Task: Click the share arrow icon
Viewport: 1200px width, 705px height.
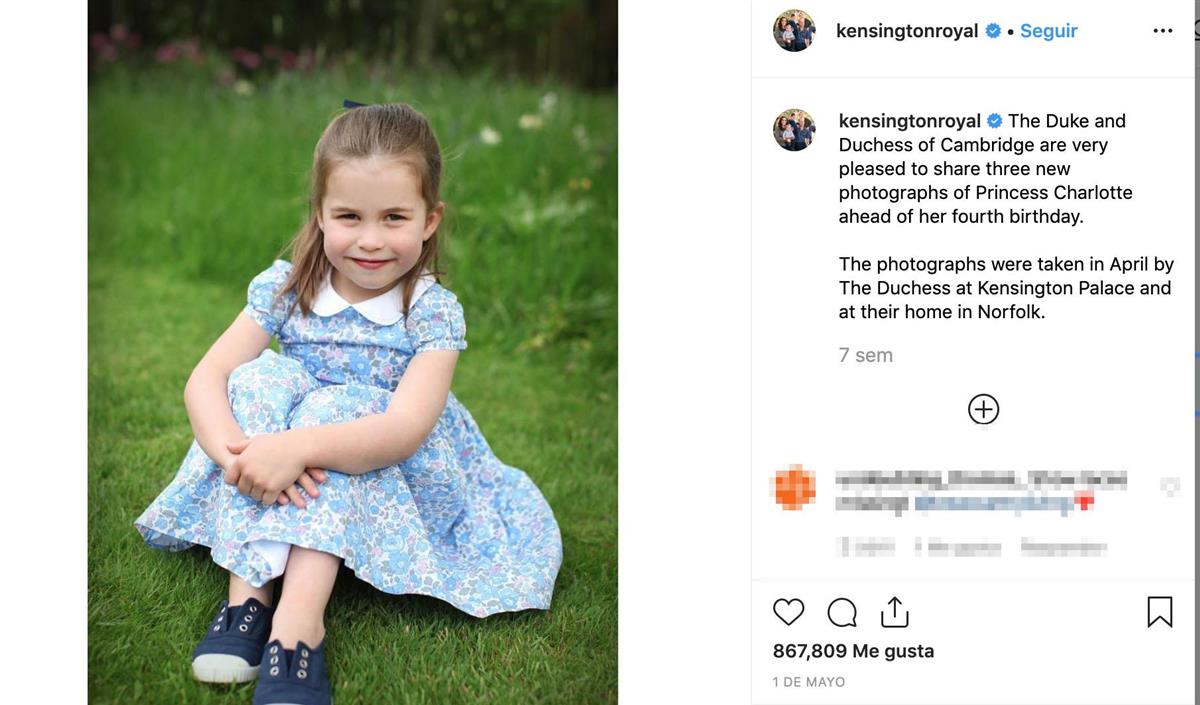Action: (894, 611)
